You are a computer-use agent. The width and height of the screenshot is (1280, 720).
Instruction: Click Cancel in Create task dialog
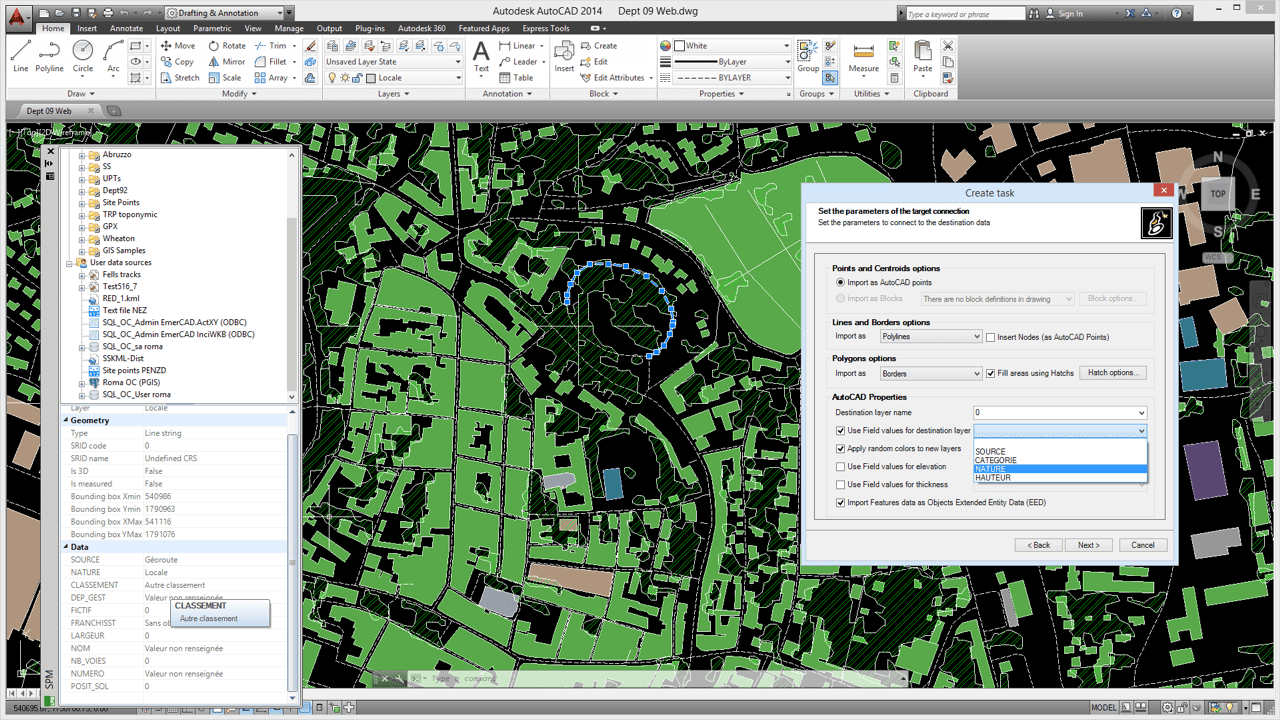click(x=1143, y=545)
